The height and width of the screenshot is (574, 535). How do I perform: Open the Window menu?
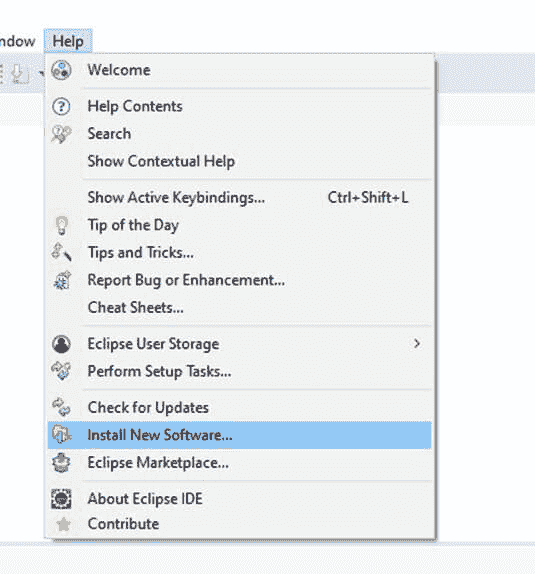coord(17,41)
